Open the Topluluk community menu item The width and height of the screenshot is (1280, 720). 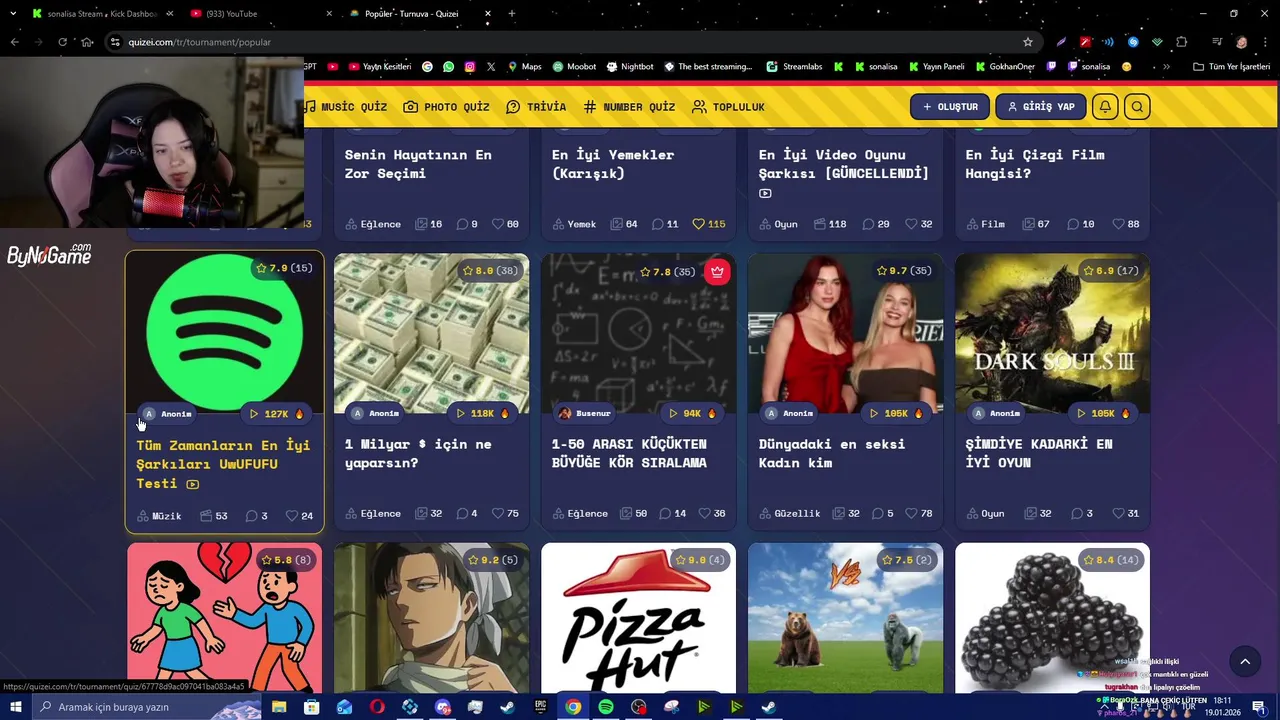728,107
